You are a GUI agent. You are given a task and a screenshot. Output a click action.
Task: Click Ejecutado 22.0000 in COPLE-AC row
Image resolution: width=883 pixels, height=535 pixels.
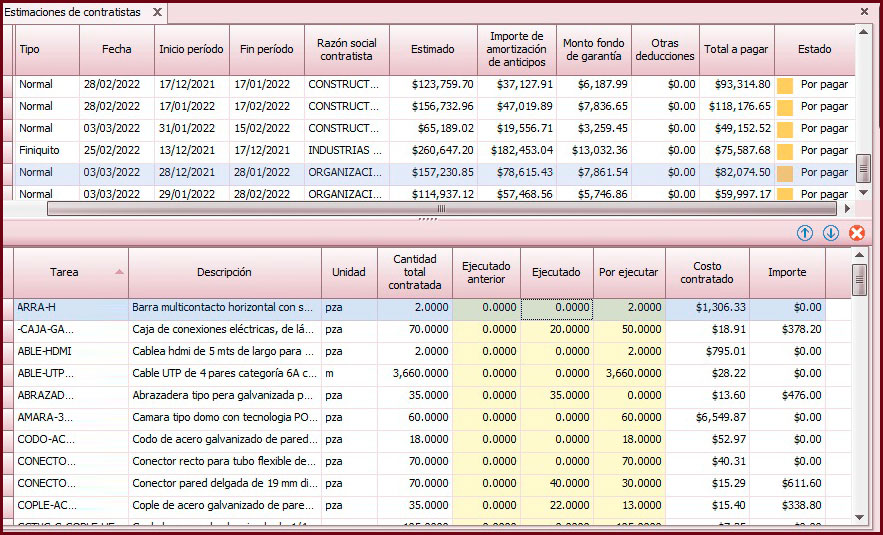[x=556, y=506]
